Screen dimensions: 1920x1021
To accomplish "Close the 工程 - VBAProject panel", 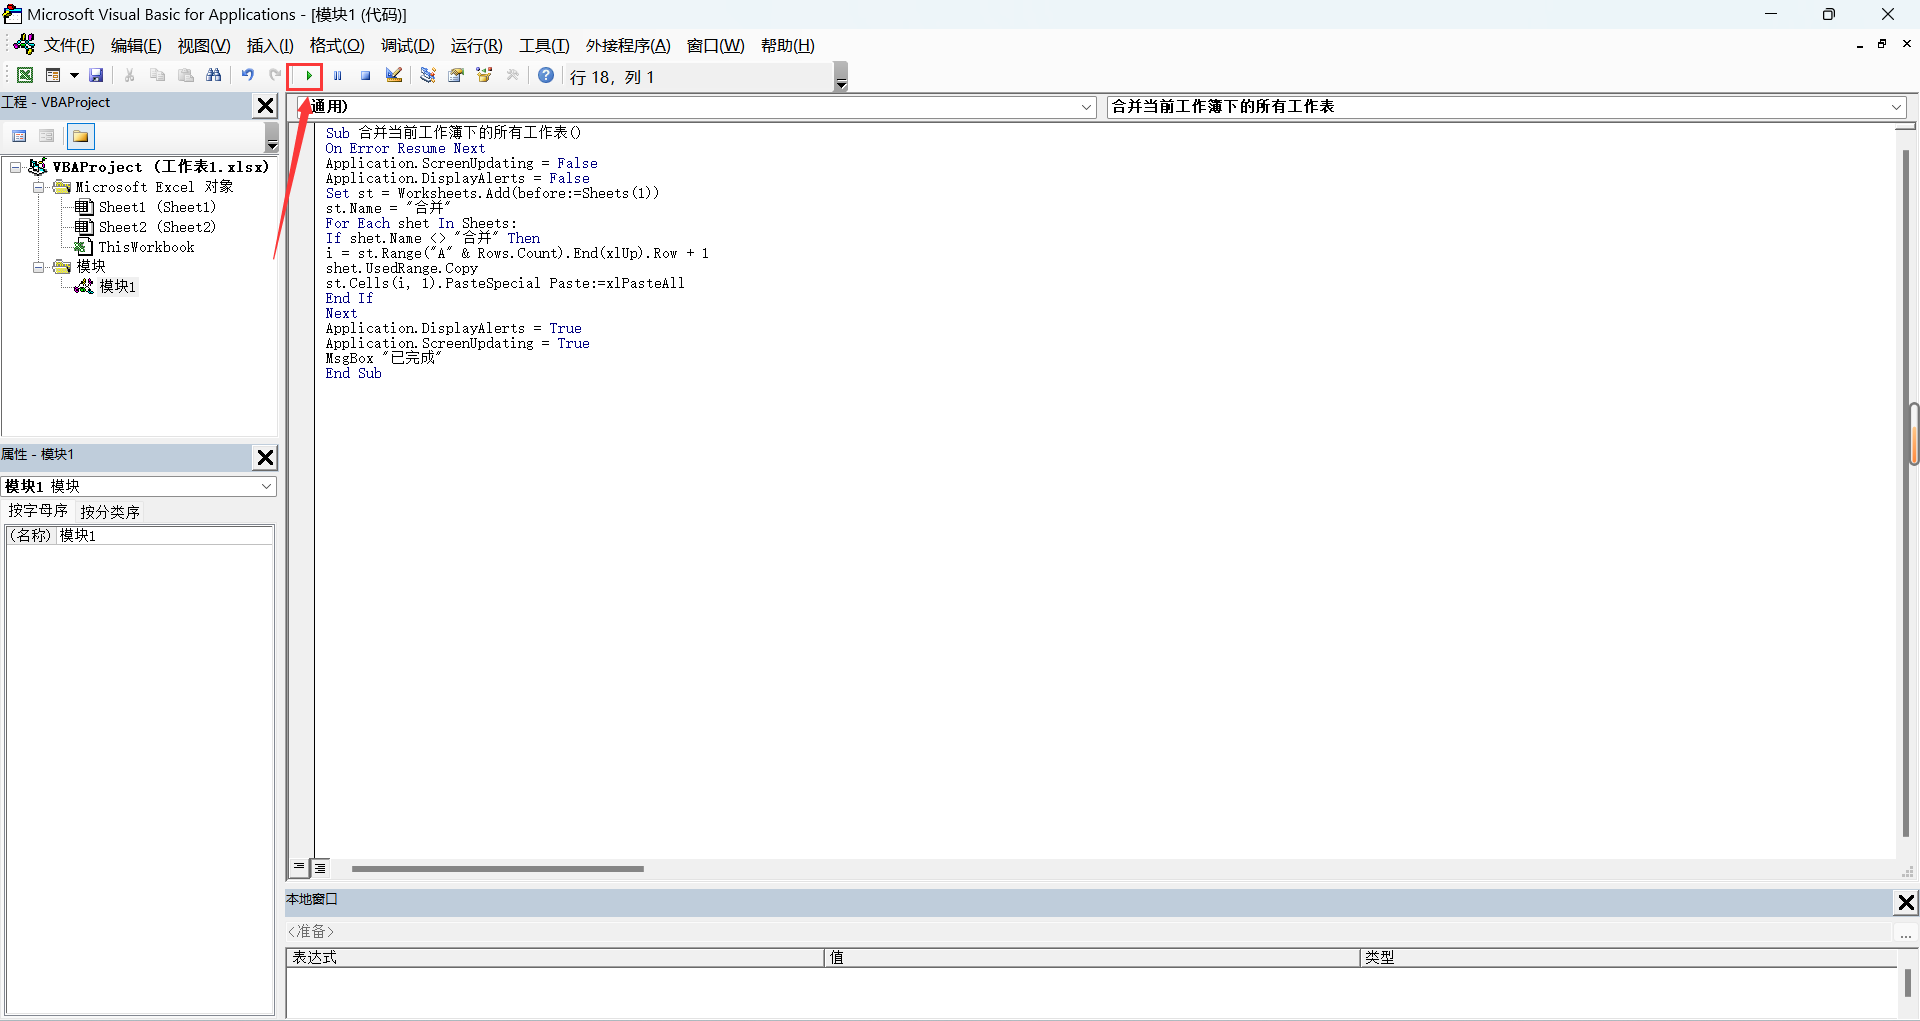I will pyautogui.click(x=265, y=105).
